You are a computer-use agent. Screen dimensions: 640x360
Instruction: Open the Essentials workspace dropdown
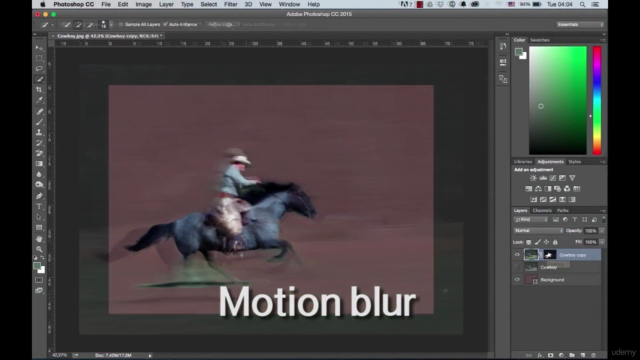click(x=580, y=24)
